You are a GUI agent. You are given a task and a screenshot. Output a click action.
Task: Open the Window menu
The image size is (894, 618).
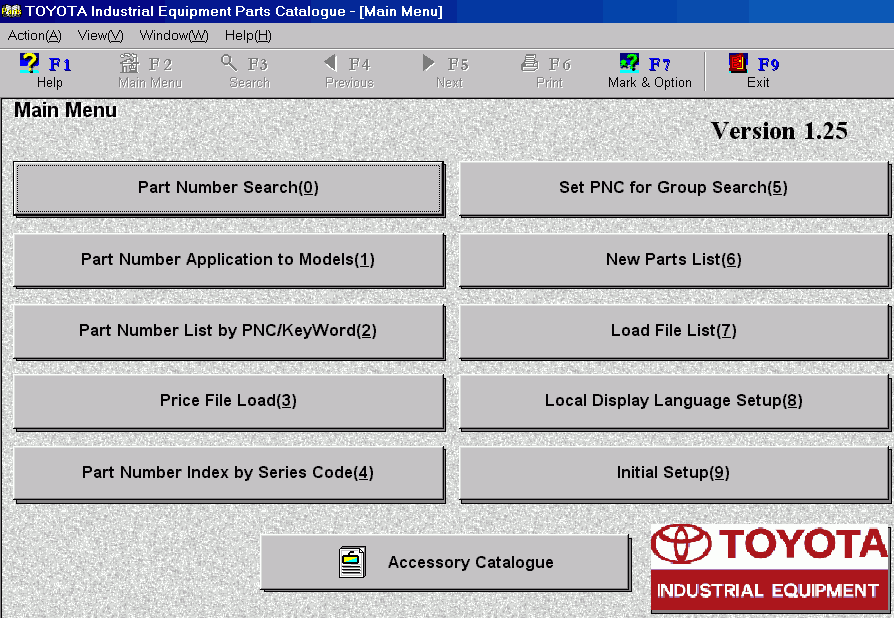click(174, 35)
